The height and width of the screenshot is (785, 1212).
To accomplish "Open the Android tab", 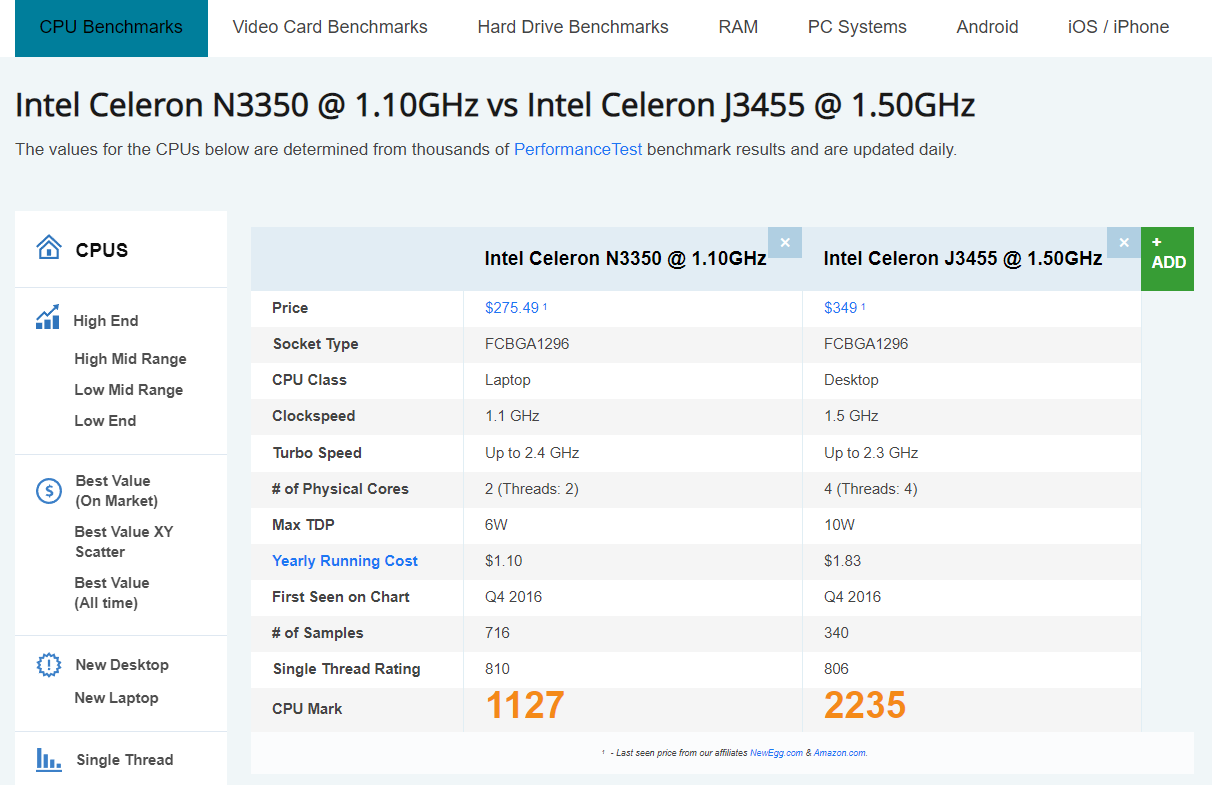I will pos(987,28).
